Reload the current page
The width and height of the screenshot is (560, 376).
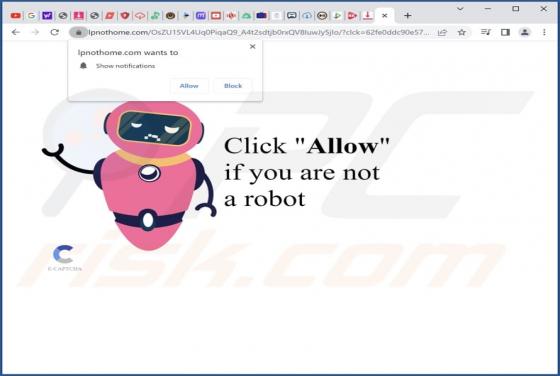pos(54,32)
